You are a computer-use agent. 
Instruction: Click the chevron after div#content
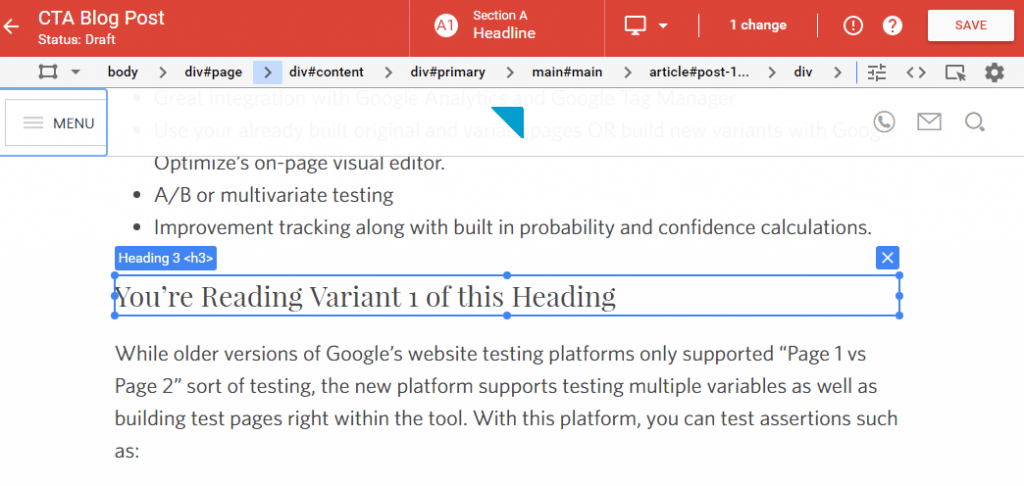(389, 72)
